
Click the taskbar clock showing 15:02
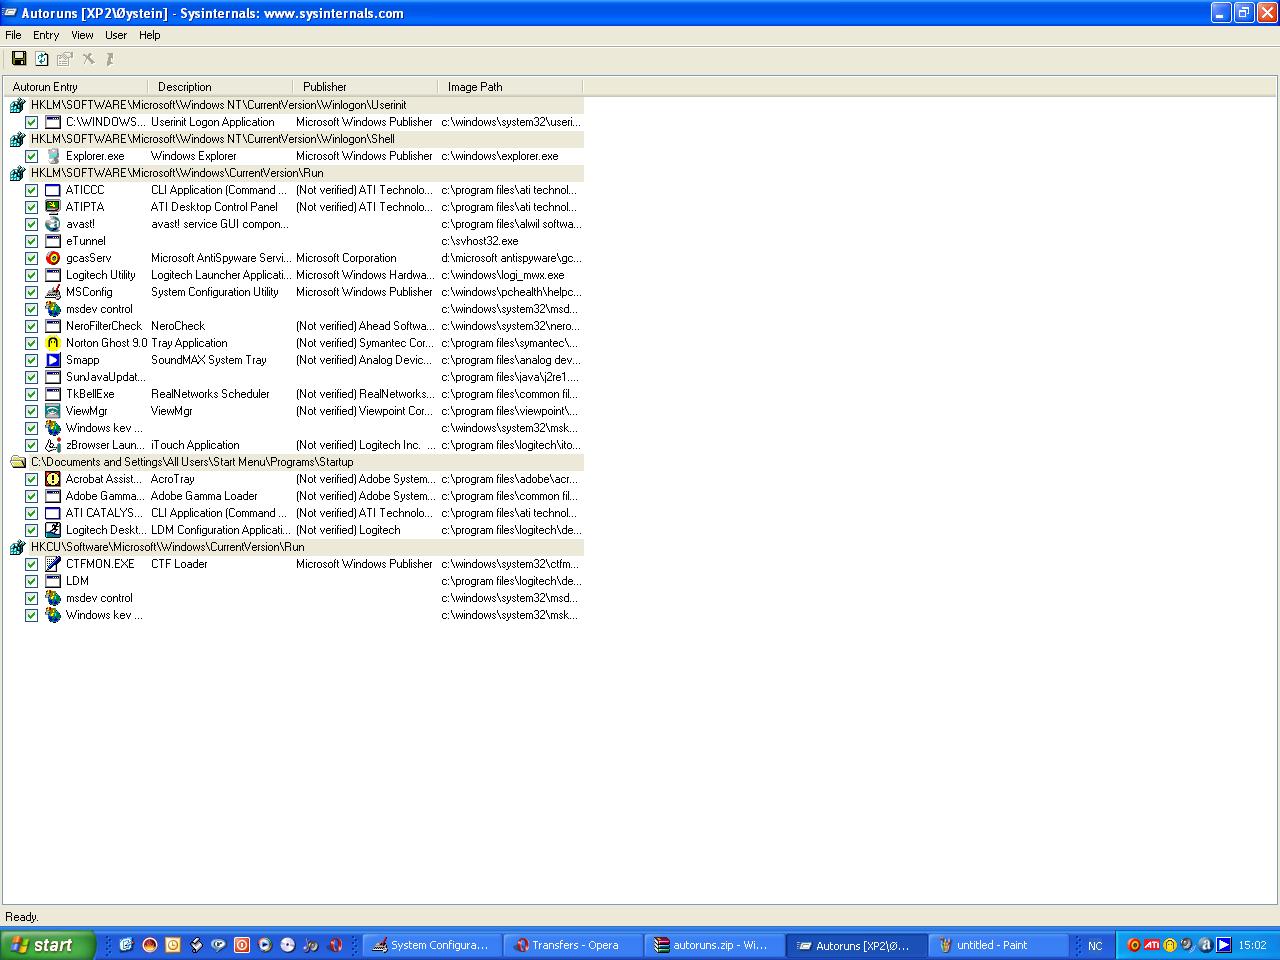pos(1252,945)
